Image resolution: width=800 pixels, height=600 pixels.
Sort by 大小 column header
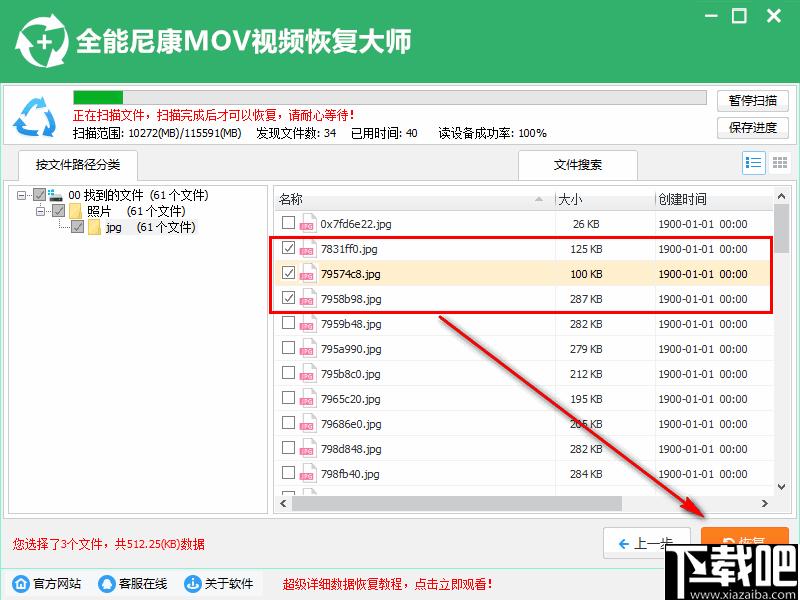[605, 199]
